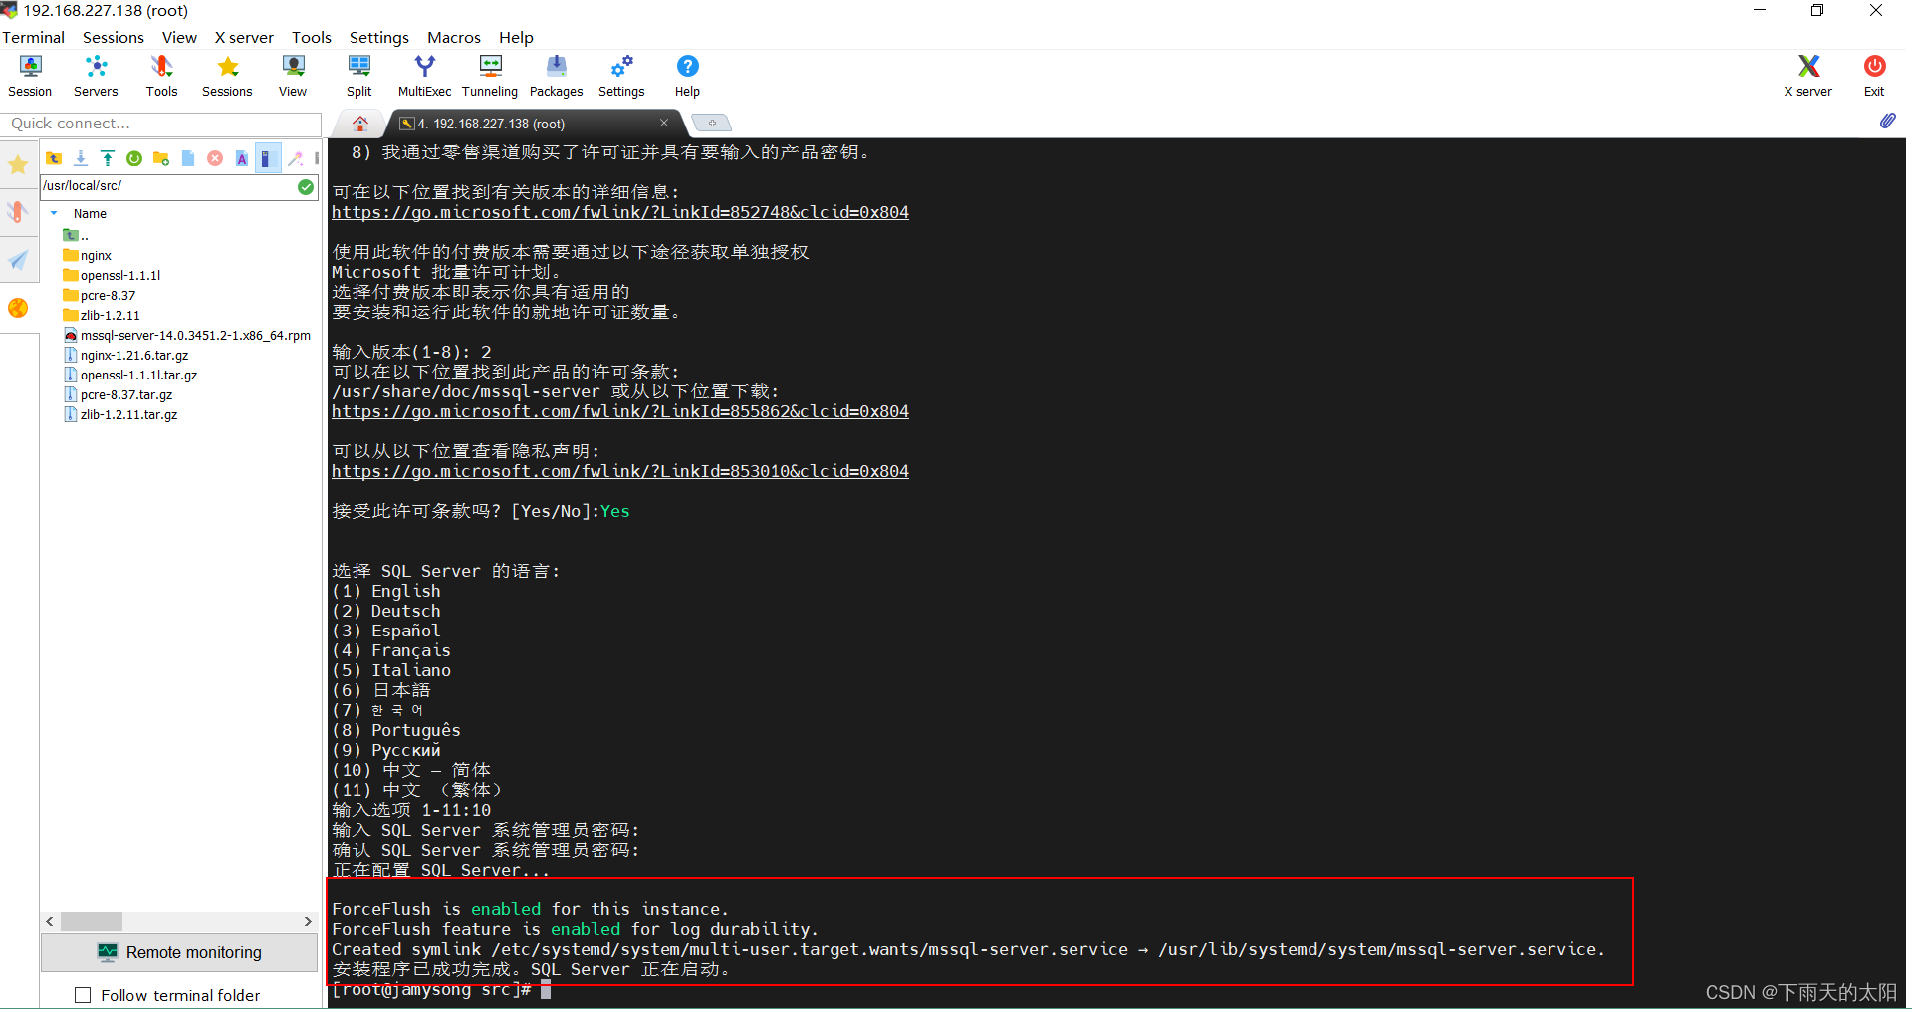Open the X server menu

coord(244,37)
